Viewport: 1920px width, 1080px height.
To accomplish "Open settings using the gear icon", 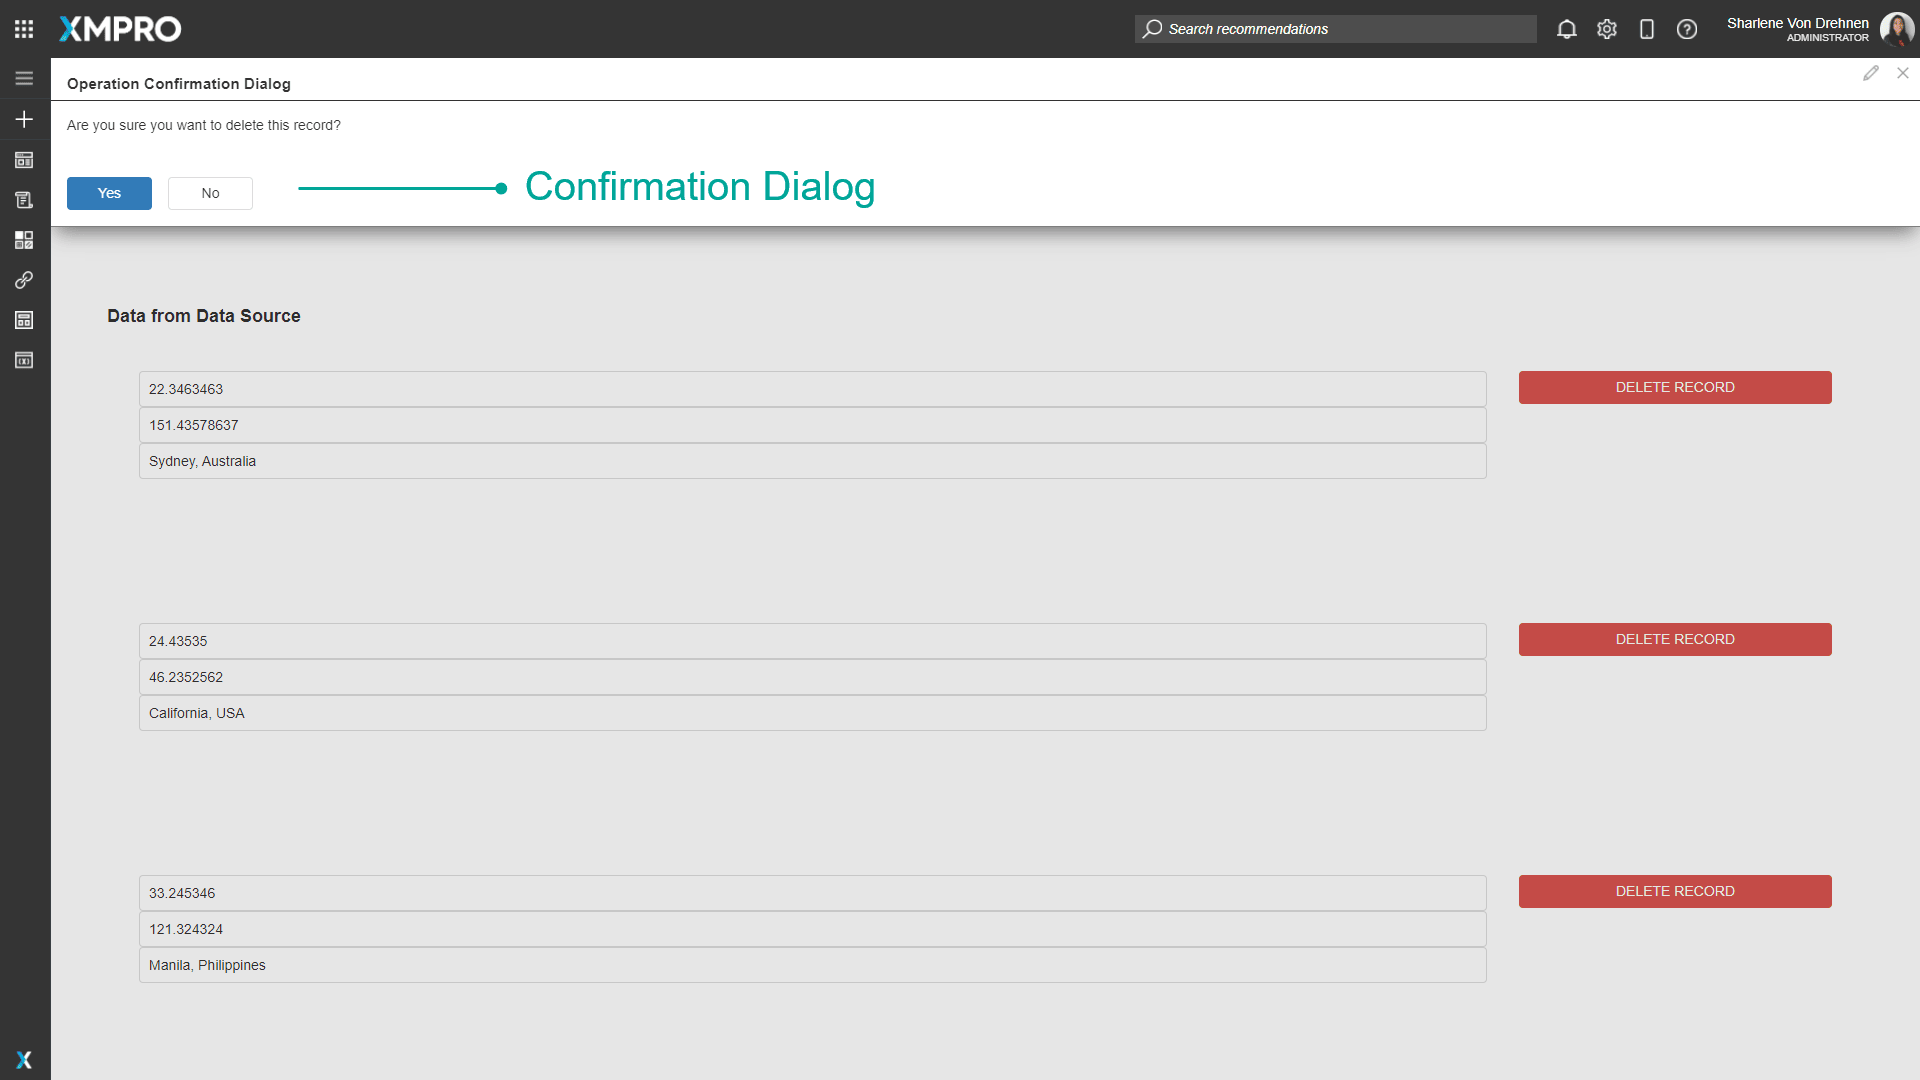I will point(1606,29).
